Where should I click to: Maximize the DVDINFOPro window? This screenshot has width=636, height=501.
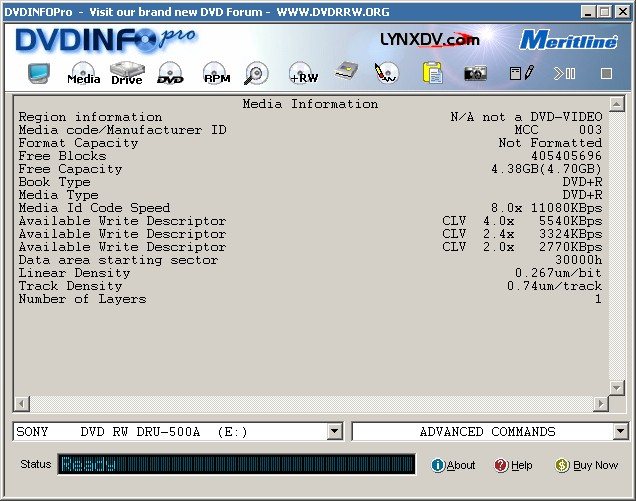coord(604,12)
